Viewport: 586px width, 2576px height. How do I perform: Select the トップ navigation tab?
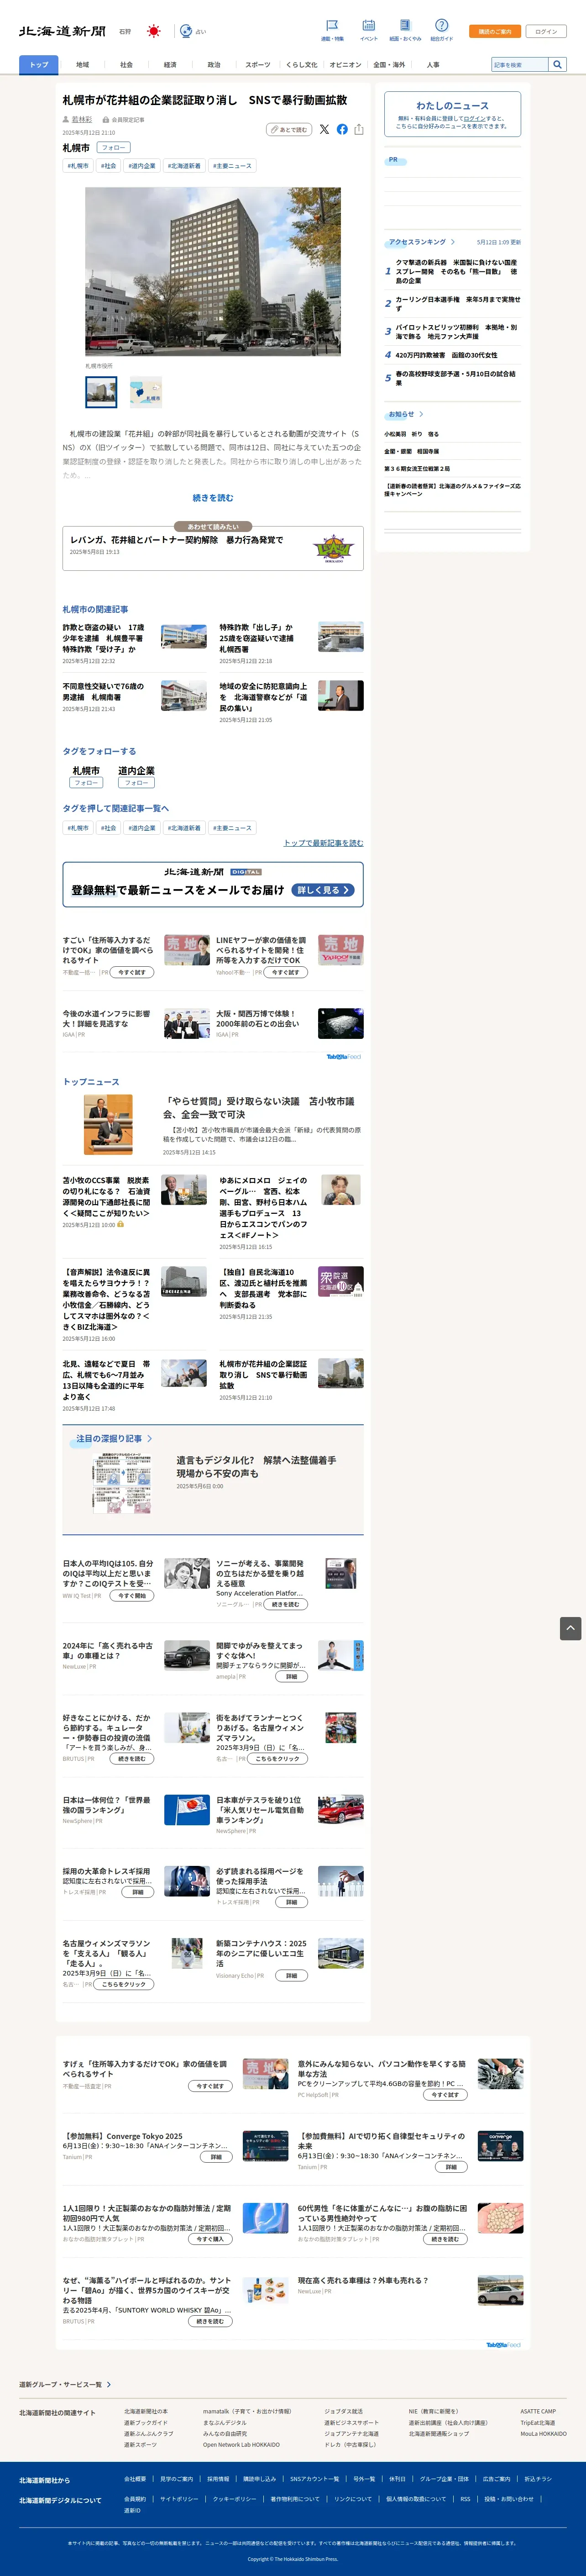(39, 65)
